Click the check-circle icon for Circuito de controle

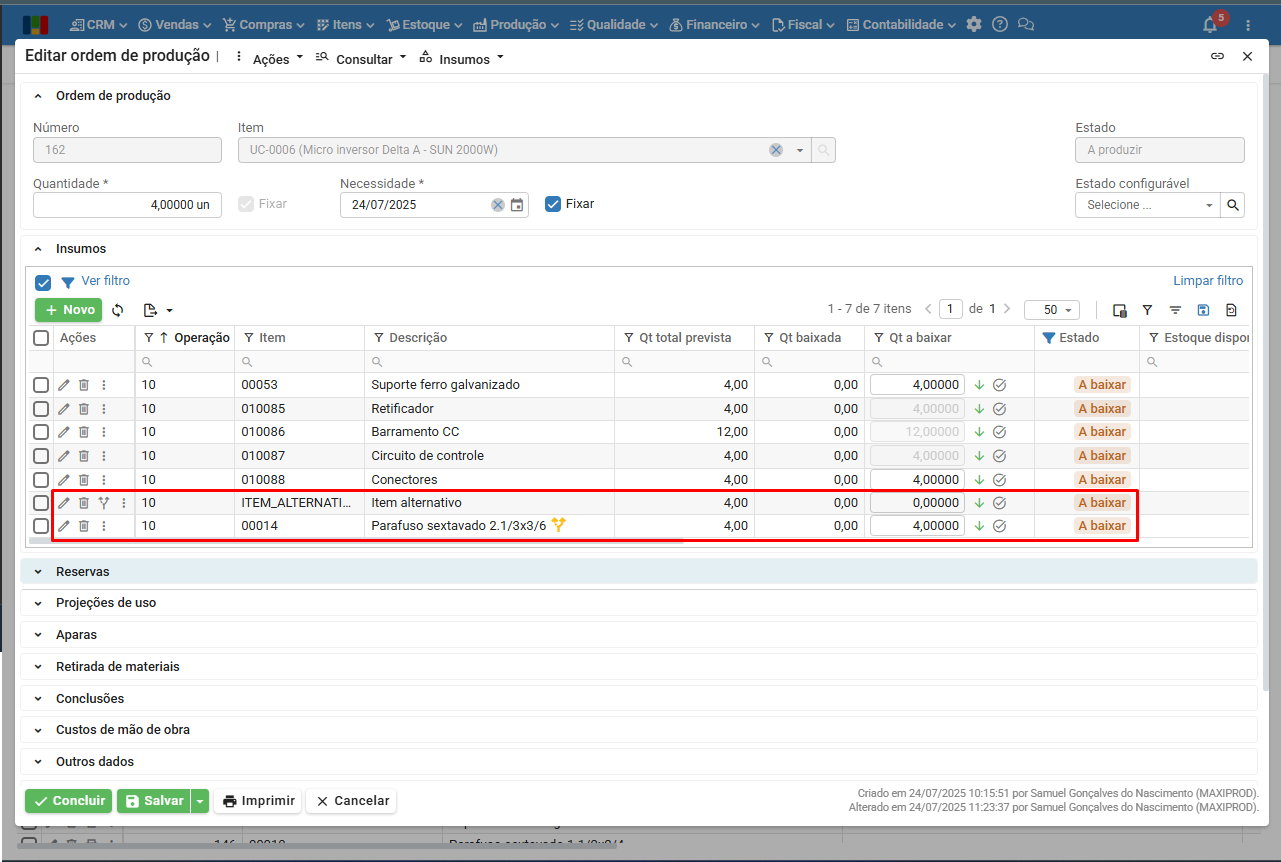(x=999, y=456)
